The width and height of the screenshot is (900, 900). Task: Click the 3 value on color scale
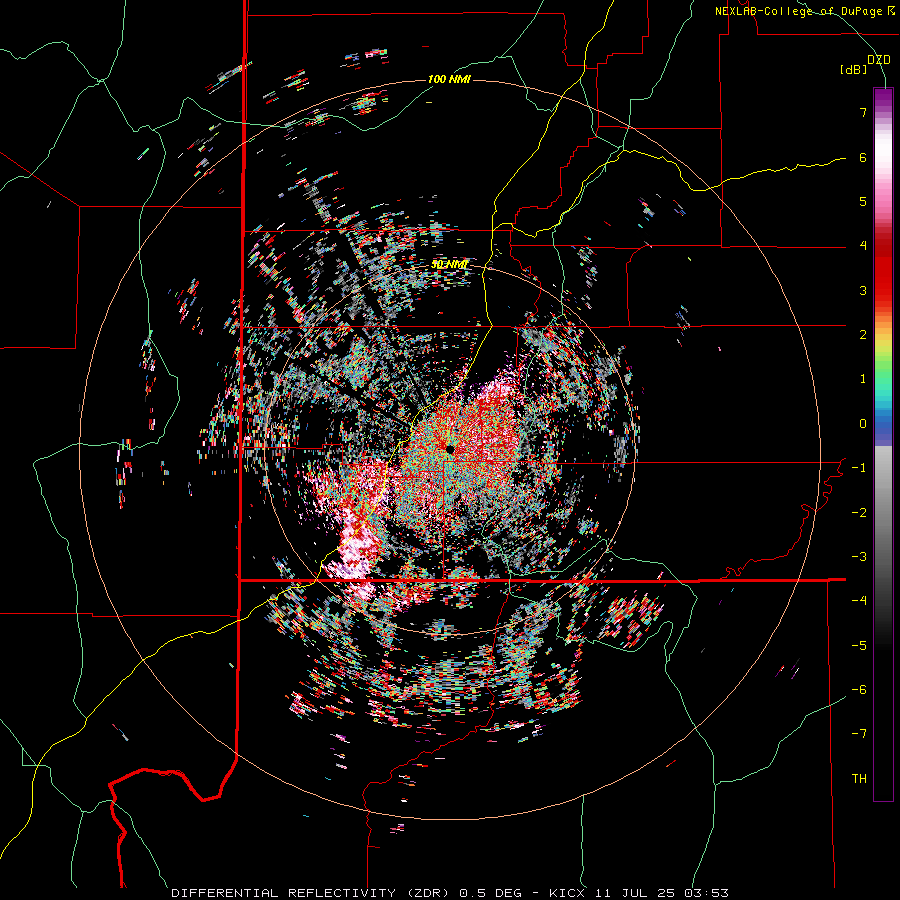point(863,290)
